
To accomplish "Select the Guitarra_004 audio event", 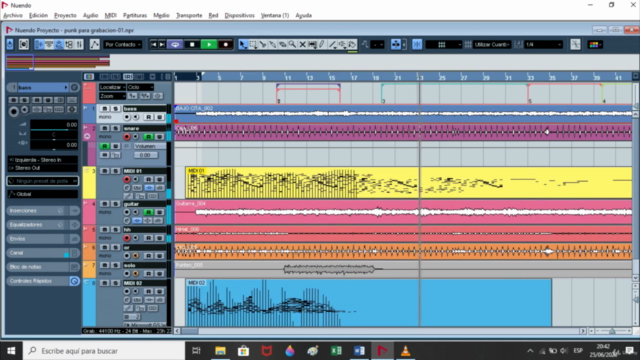I will pyautogui.click(x=403, y=212).
